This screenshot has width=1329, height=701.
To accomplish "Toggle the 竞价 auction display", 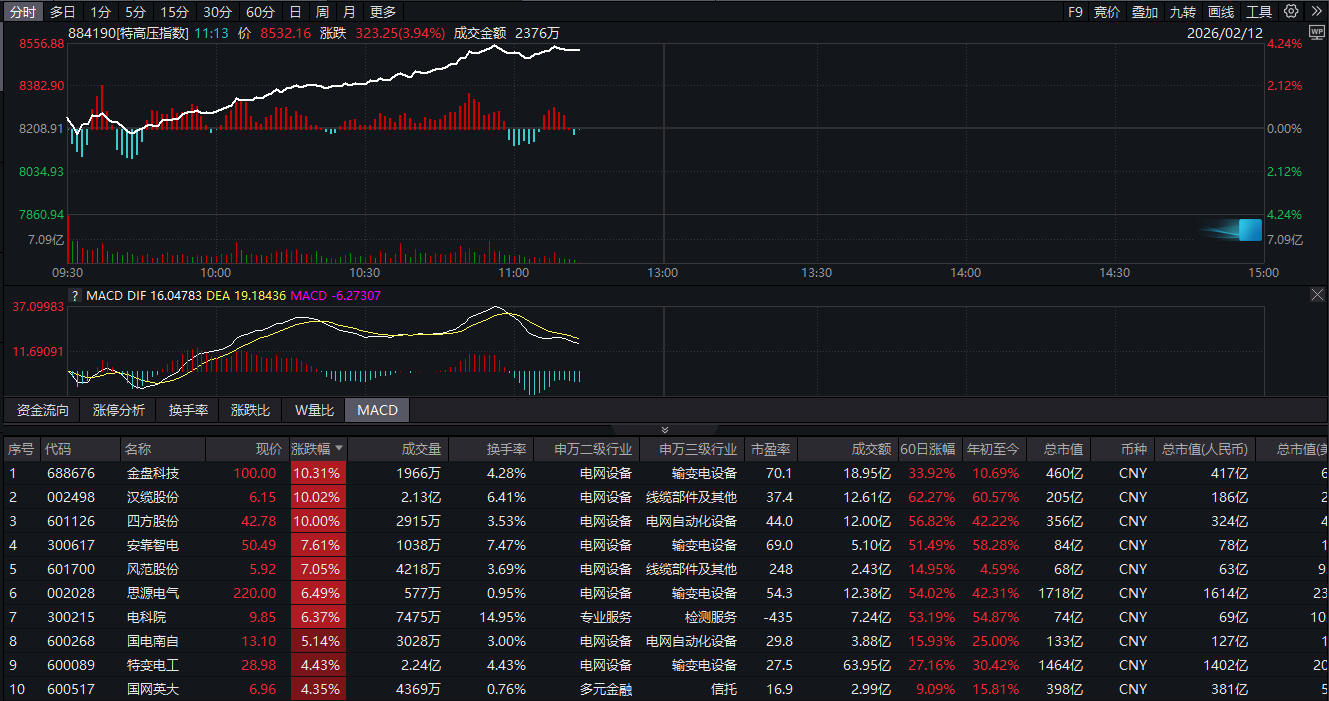I will point(1107,12).
